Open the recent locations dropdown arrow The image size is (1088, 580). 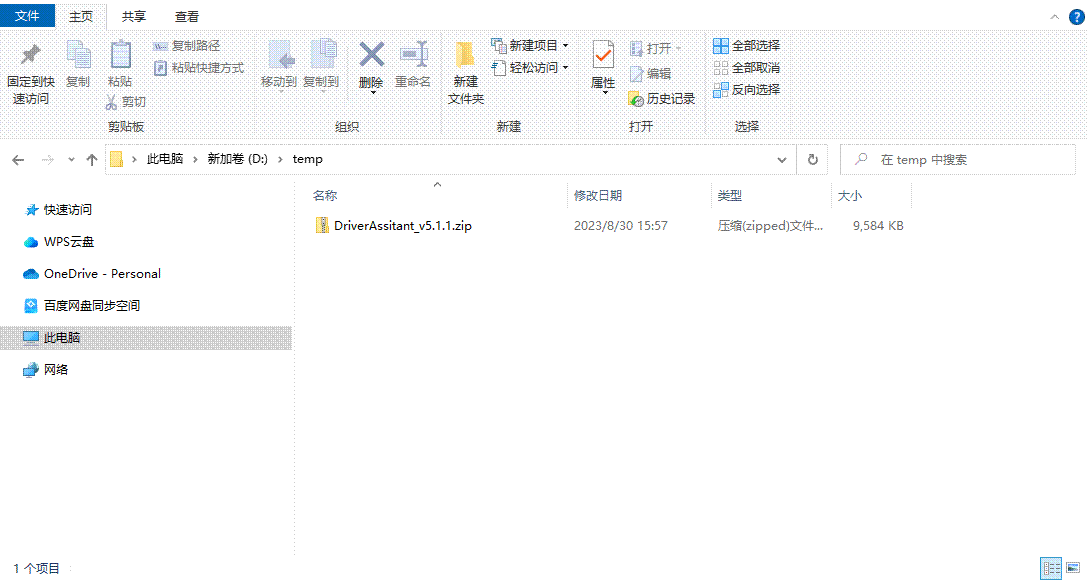[71, 160]
